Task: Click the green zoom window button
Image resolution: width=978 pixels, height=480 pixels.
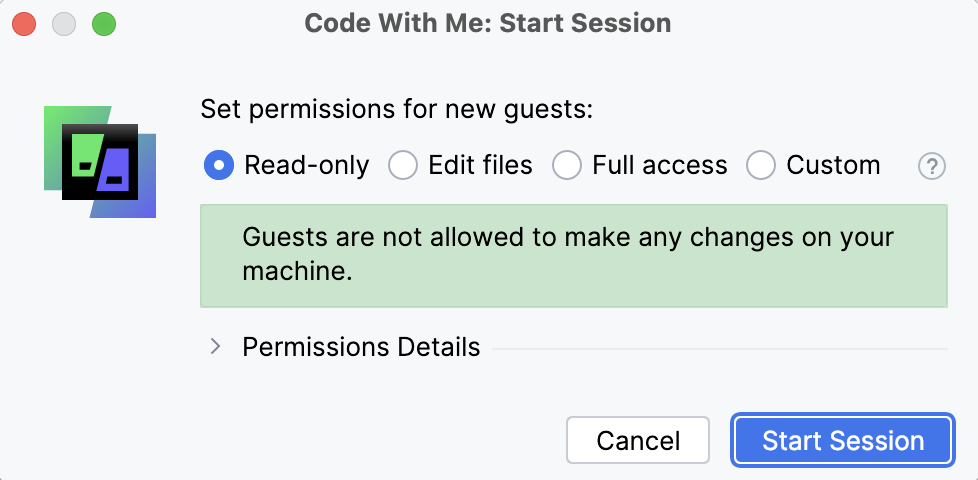Action: click(104, 23)
